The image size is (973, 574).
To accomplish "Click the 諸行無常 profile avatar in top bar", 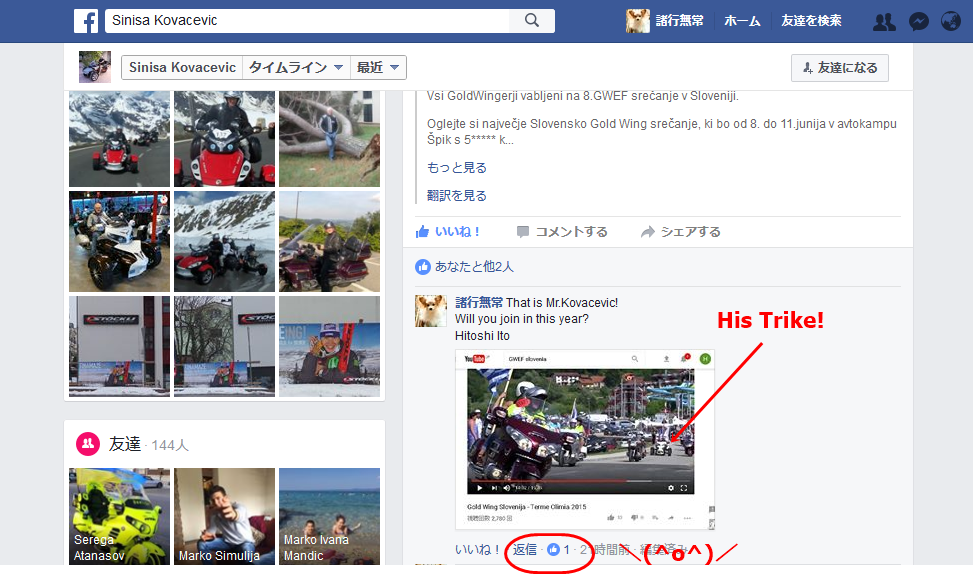I will click(637, 21).
